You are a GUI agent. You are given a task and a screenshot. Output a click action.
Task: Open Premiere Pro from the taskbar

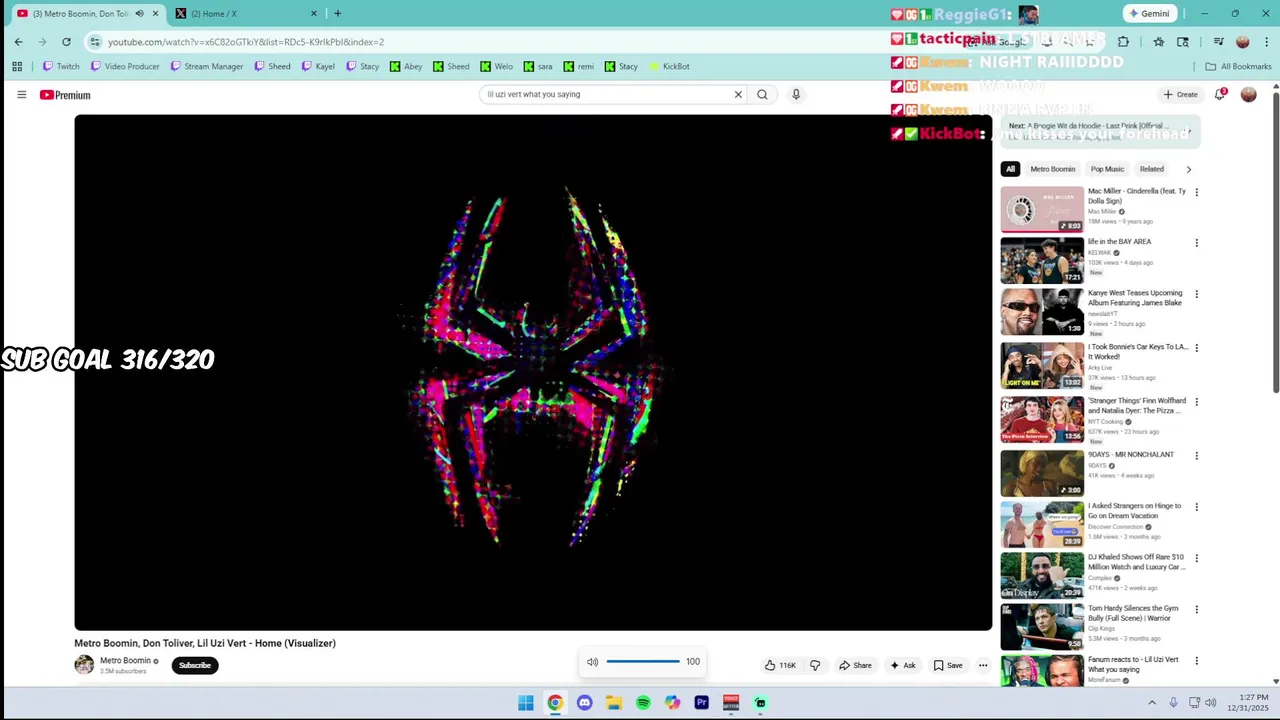701,703
